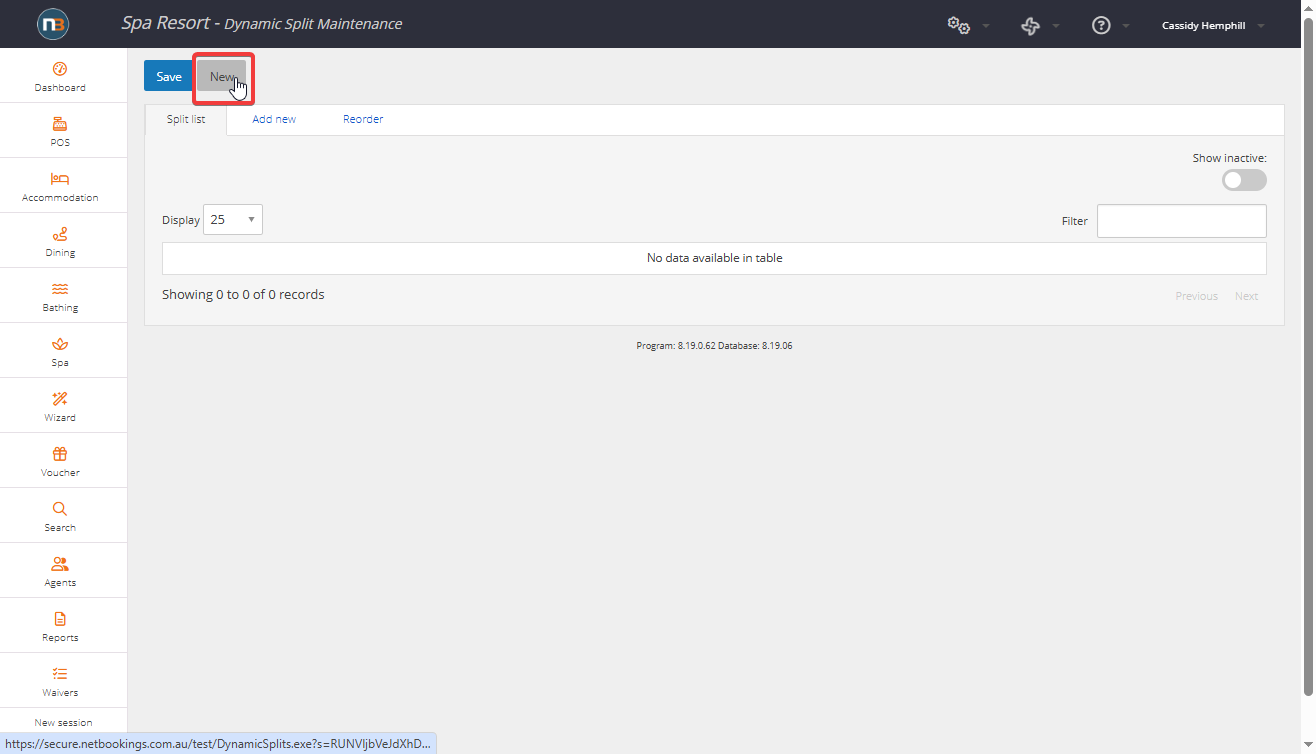Launch the Wizard wand icon
This screenshot has width=1316, height=754.
point(60,399)
